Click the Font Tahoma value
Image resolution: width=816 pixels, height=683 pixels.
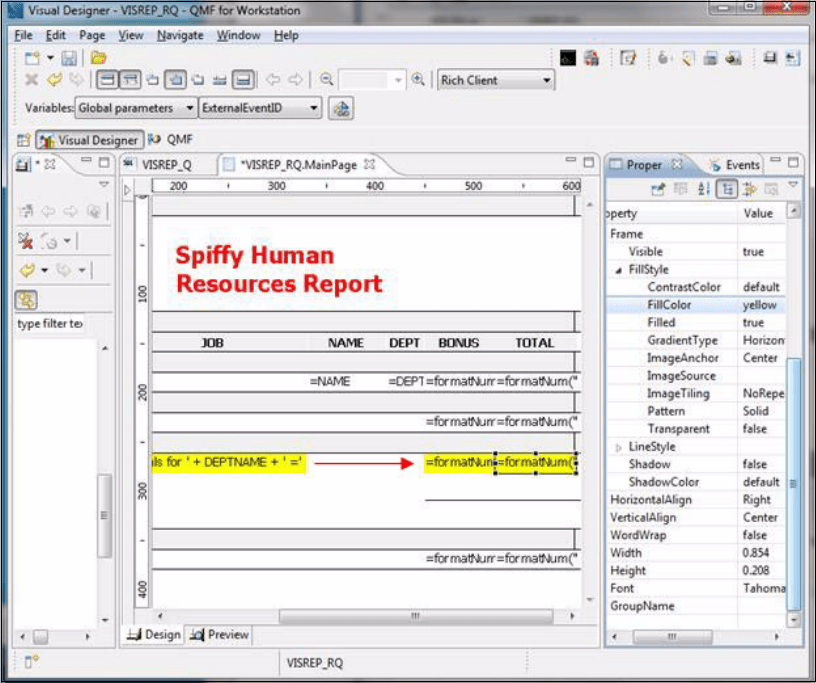[x=763, y=588]
